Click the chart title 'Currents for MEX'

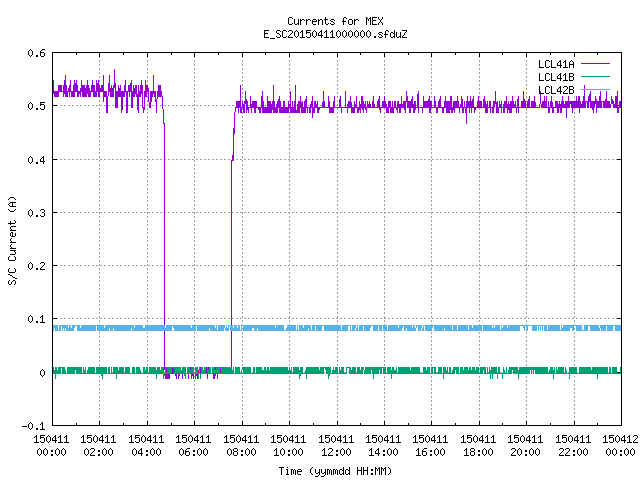tap(335, 21)
